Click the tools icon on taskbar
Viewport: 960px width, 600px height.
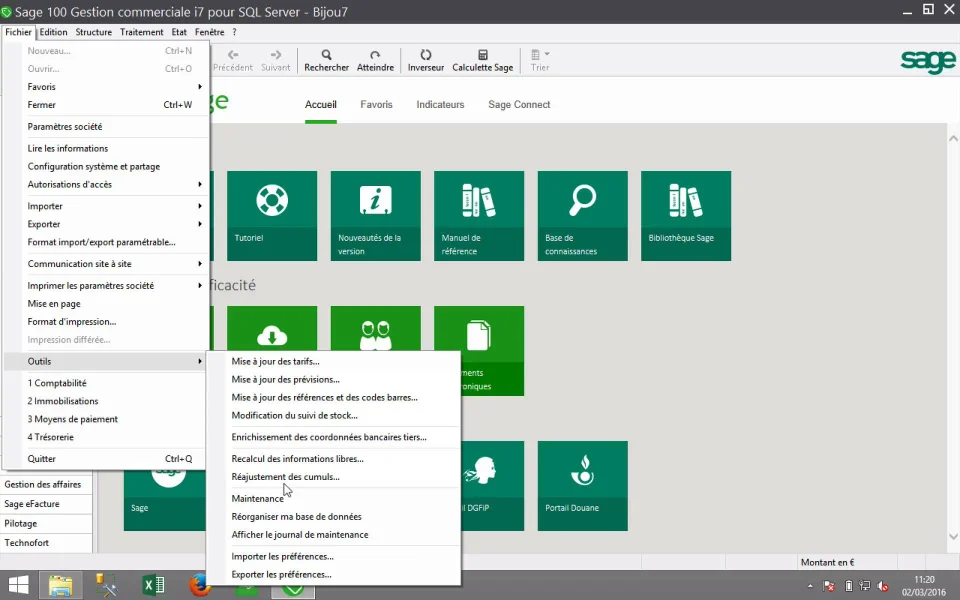[x=107, y=585]
